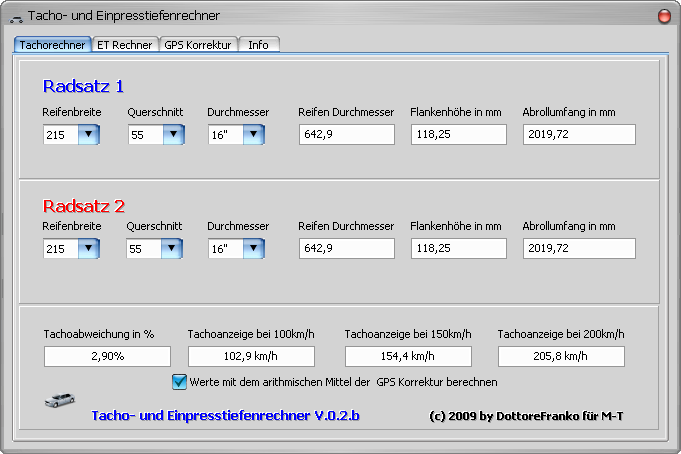Click the Tachoabweichung field showing 2,90%
The image size is (681, 454).
click(x=107, y=356)
